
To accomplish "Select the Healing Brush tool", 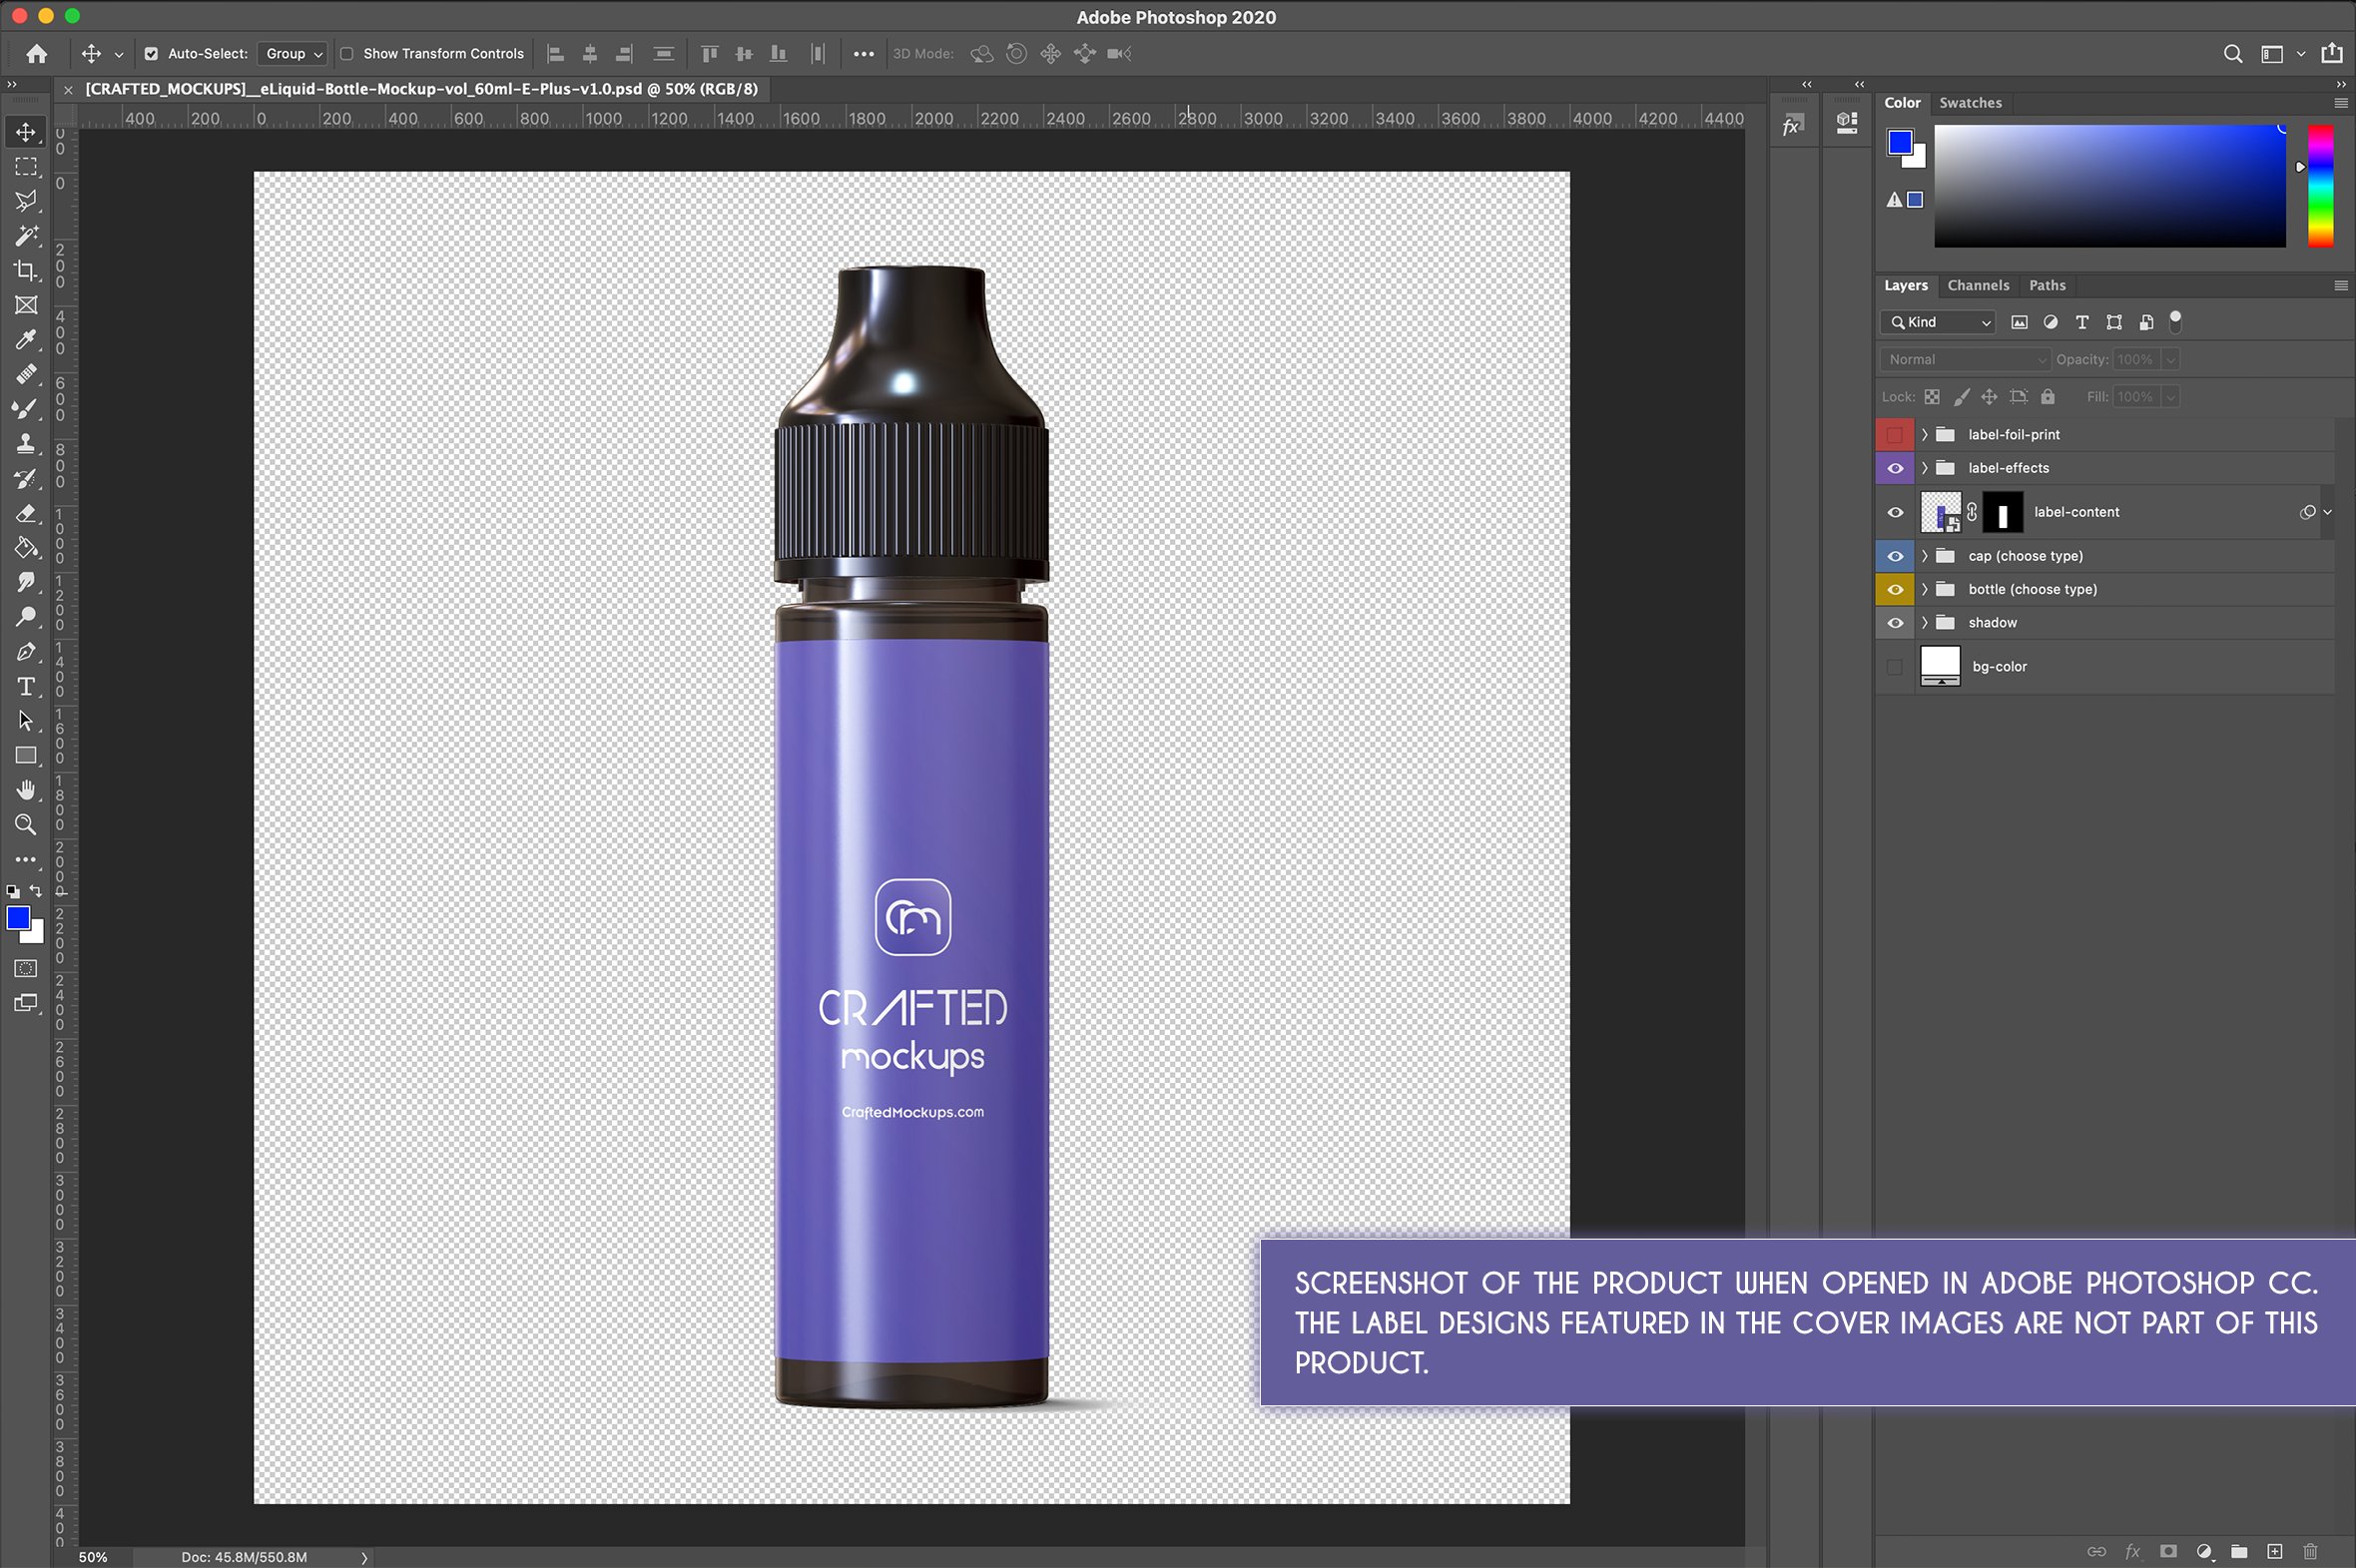I will tap(26, 374).
